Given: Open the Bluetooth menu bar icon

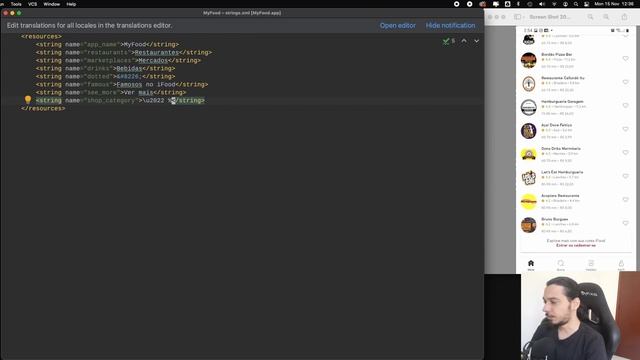Looking at the screenshot, I should (x=518, y=4).
